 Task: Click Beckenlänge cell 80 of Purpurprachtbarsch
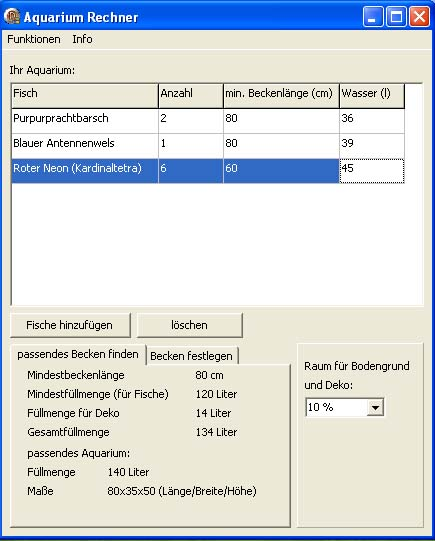pyautogui.click(x=281, y=121)
